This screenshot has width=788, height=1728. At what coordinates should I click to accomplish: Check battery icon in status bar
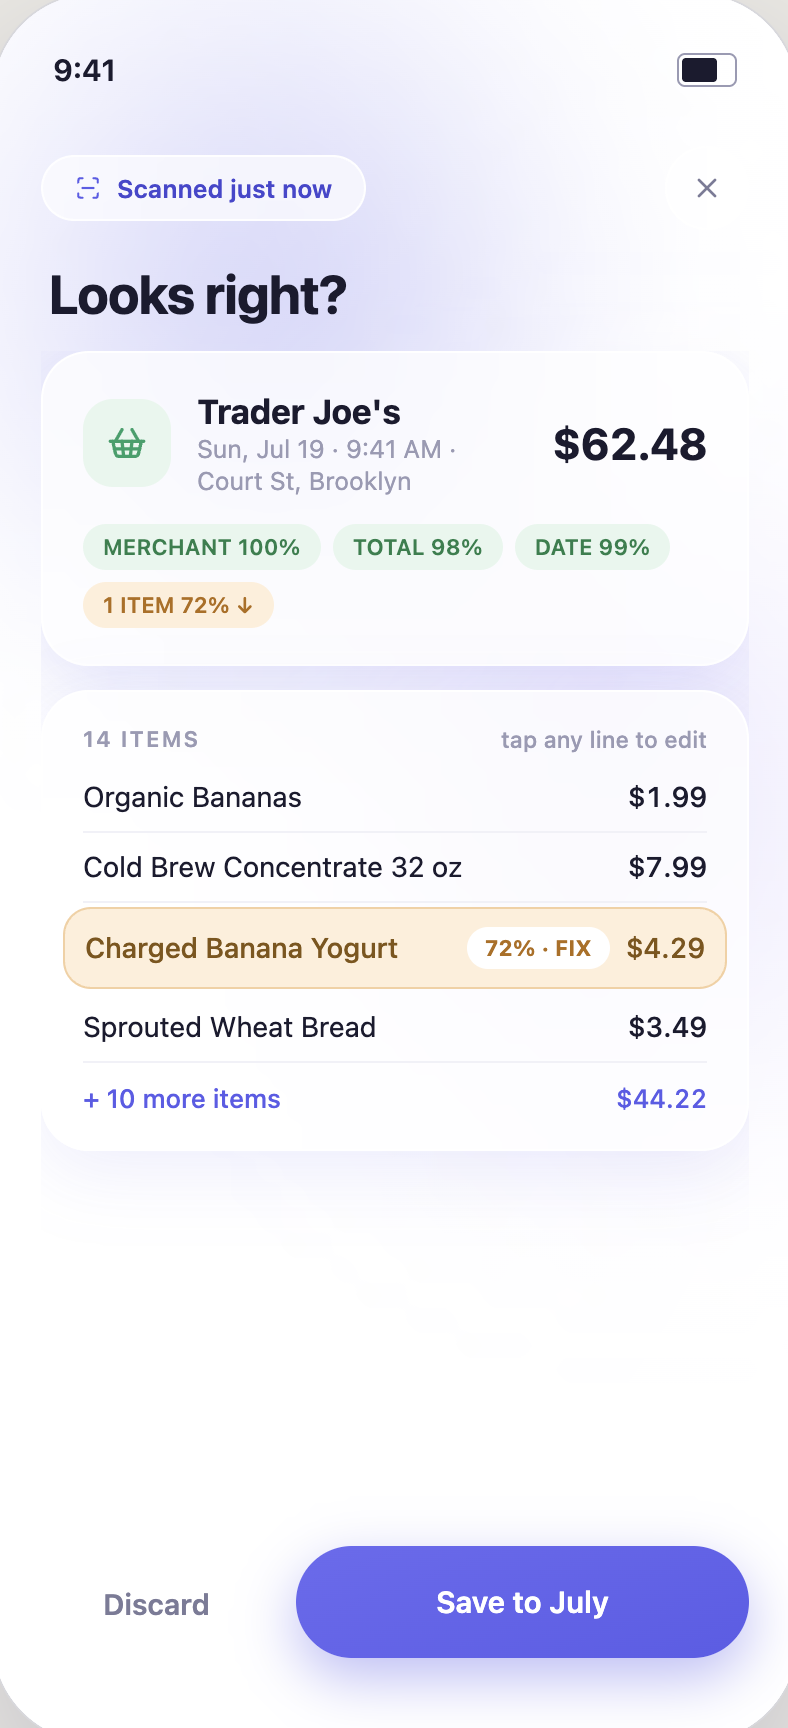pyautogui.click(x=707, y=70)
